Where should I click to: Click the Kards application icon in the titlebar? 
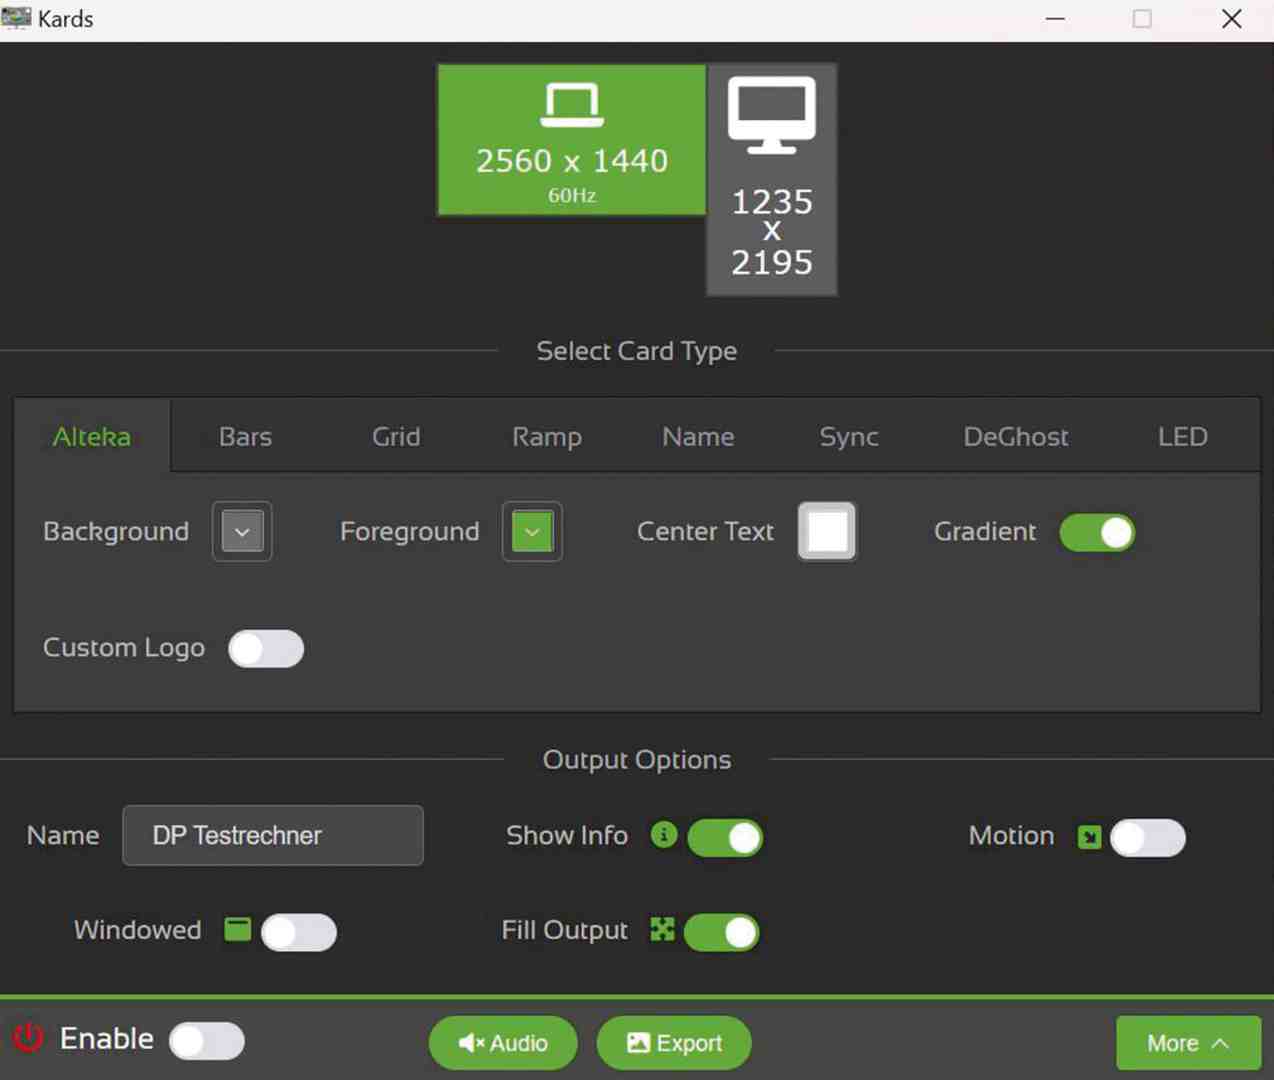coord(16,18)
